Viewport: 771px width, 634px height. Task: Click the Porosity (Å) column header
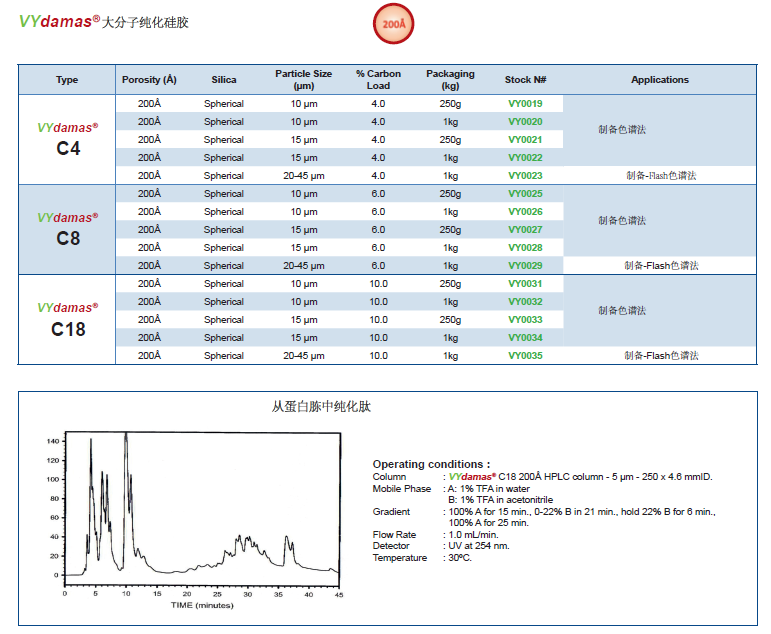tap(149, 80)
